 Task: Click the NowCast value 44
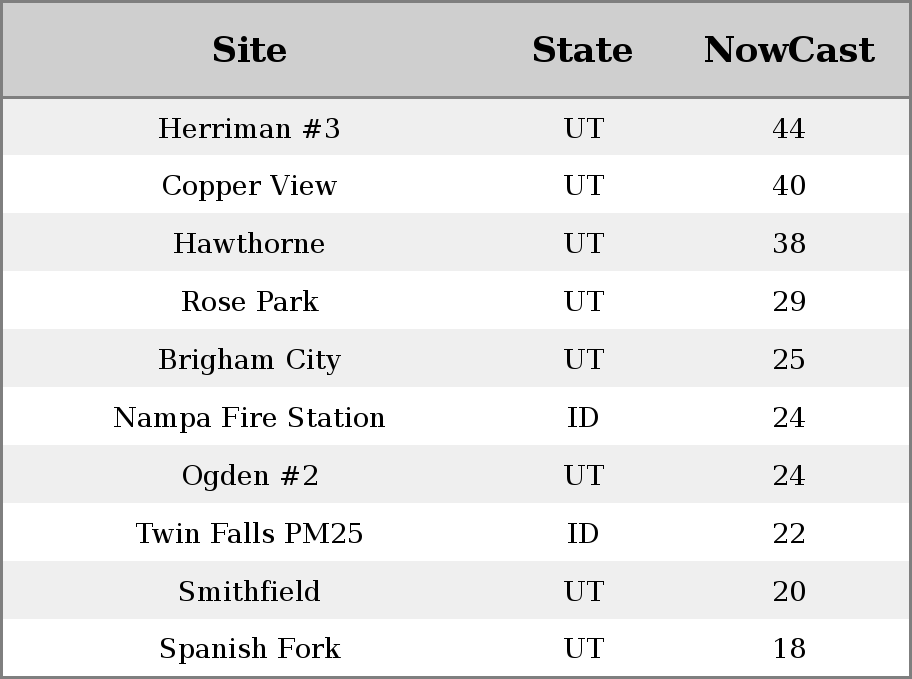(789, 128)
